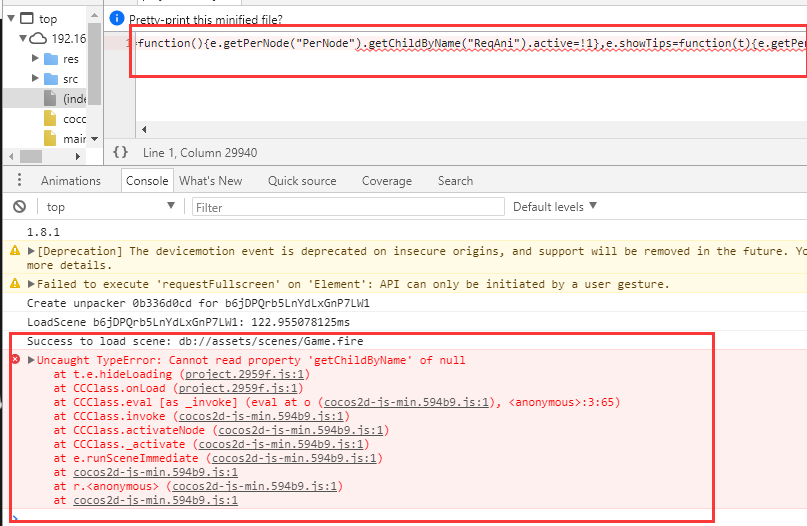Expand the src folder
The height and width of the screenshot is (526, 807).
coord(35,78)
